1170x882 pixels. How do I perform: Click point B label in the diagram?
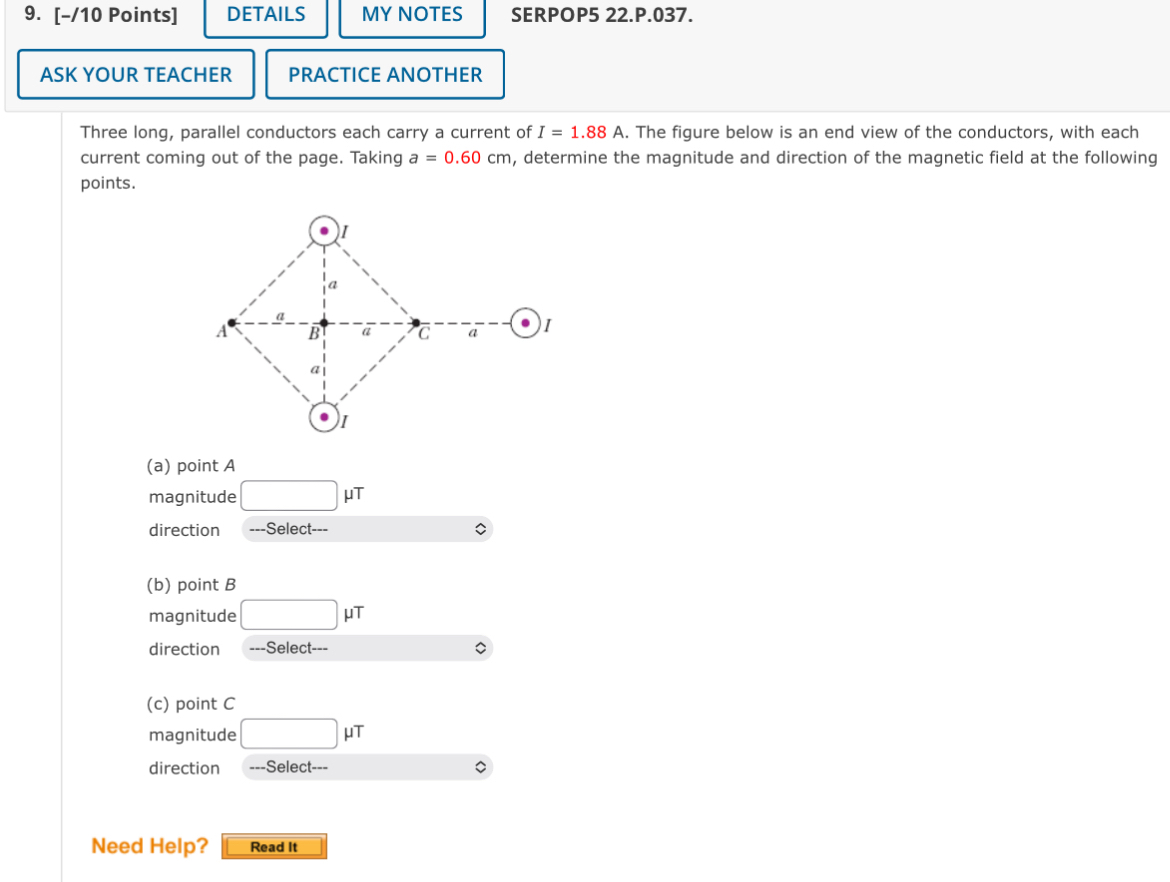point(313,331)
